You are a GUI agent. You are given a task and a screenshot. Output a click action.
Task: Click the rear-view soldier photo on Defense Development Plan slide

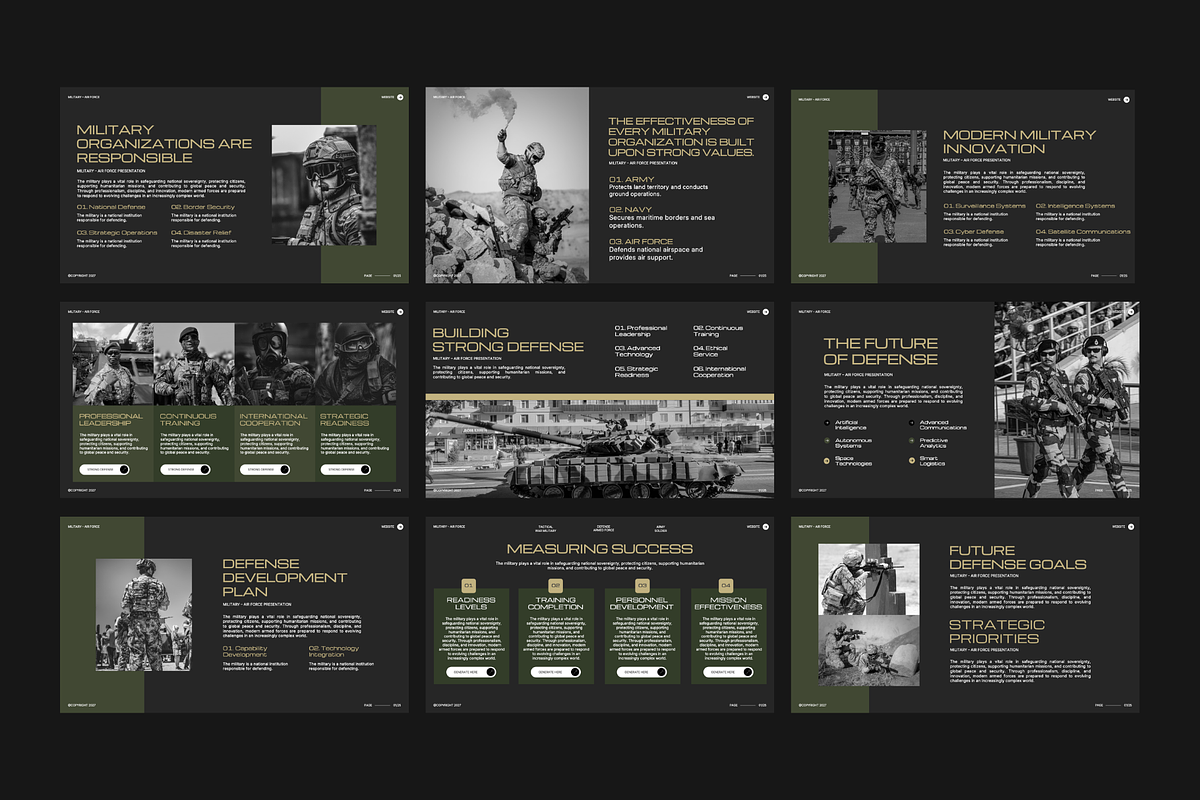coord(144,614)
